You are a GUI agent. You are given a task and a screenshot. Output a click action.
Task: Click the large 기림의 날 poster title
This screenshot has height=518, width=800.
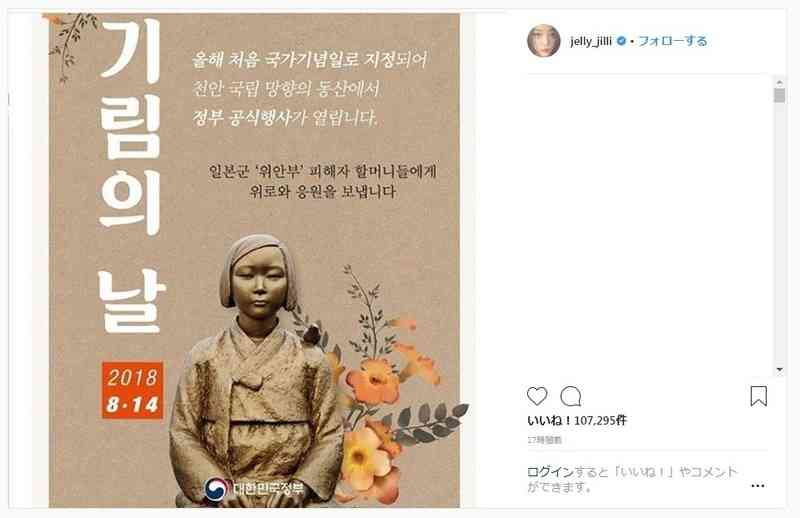[131, 176]
